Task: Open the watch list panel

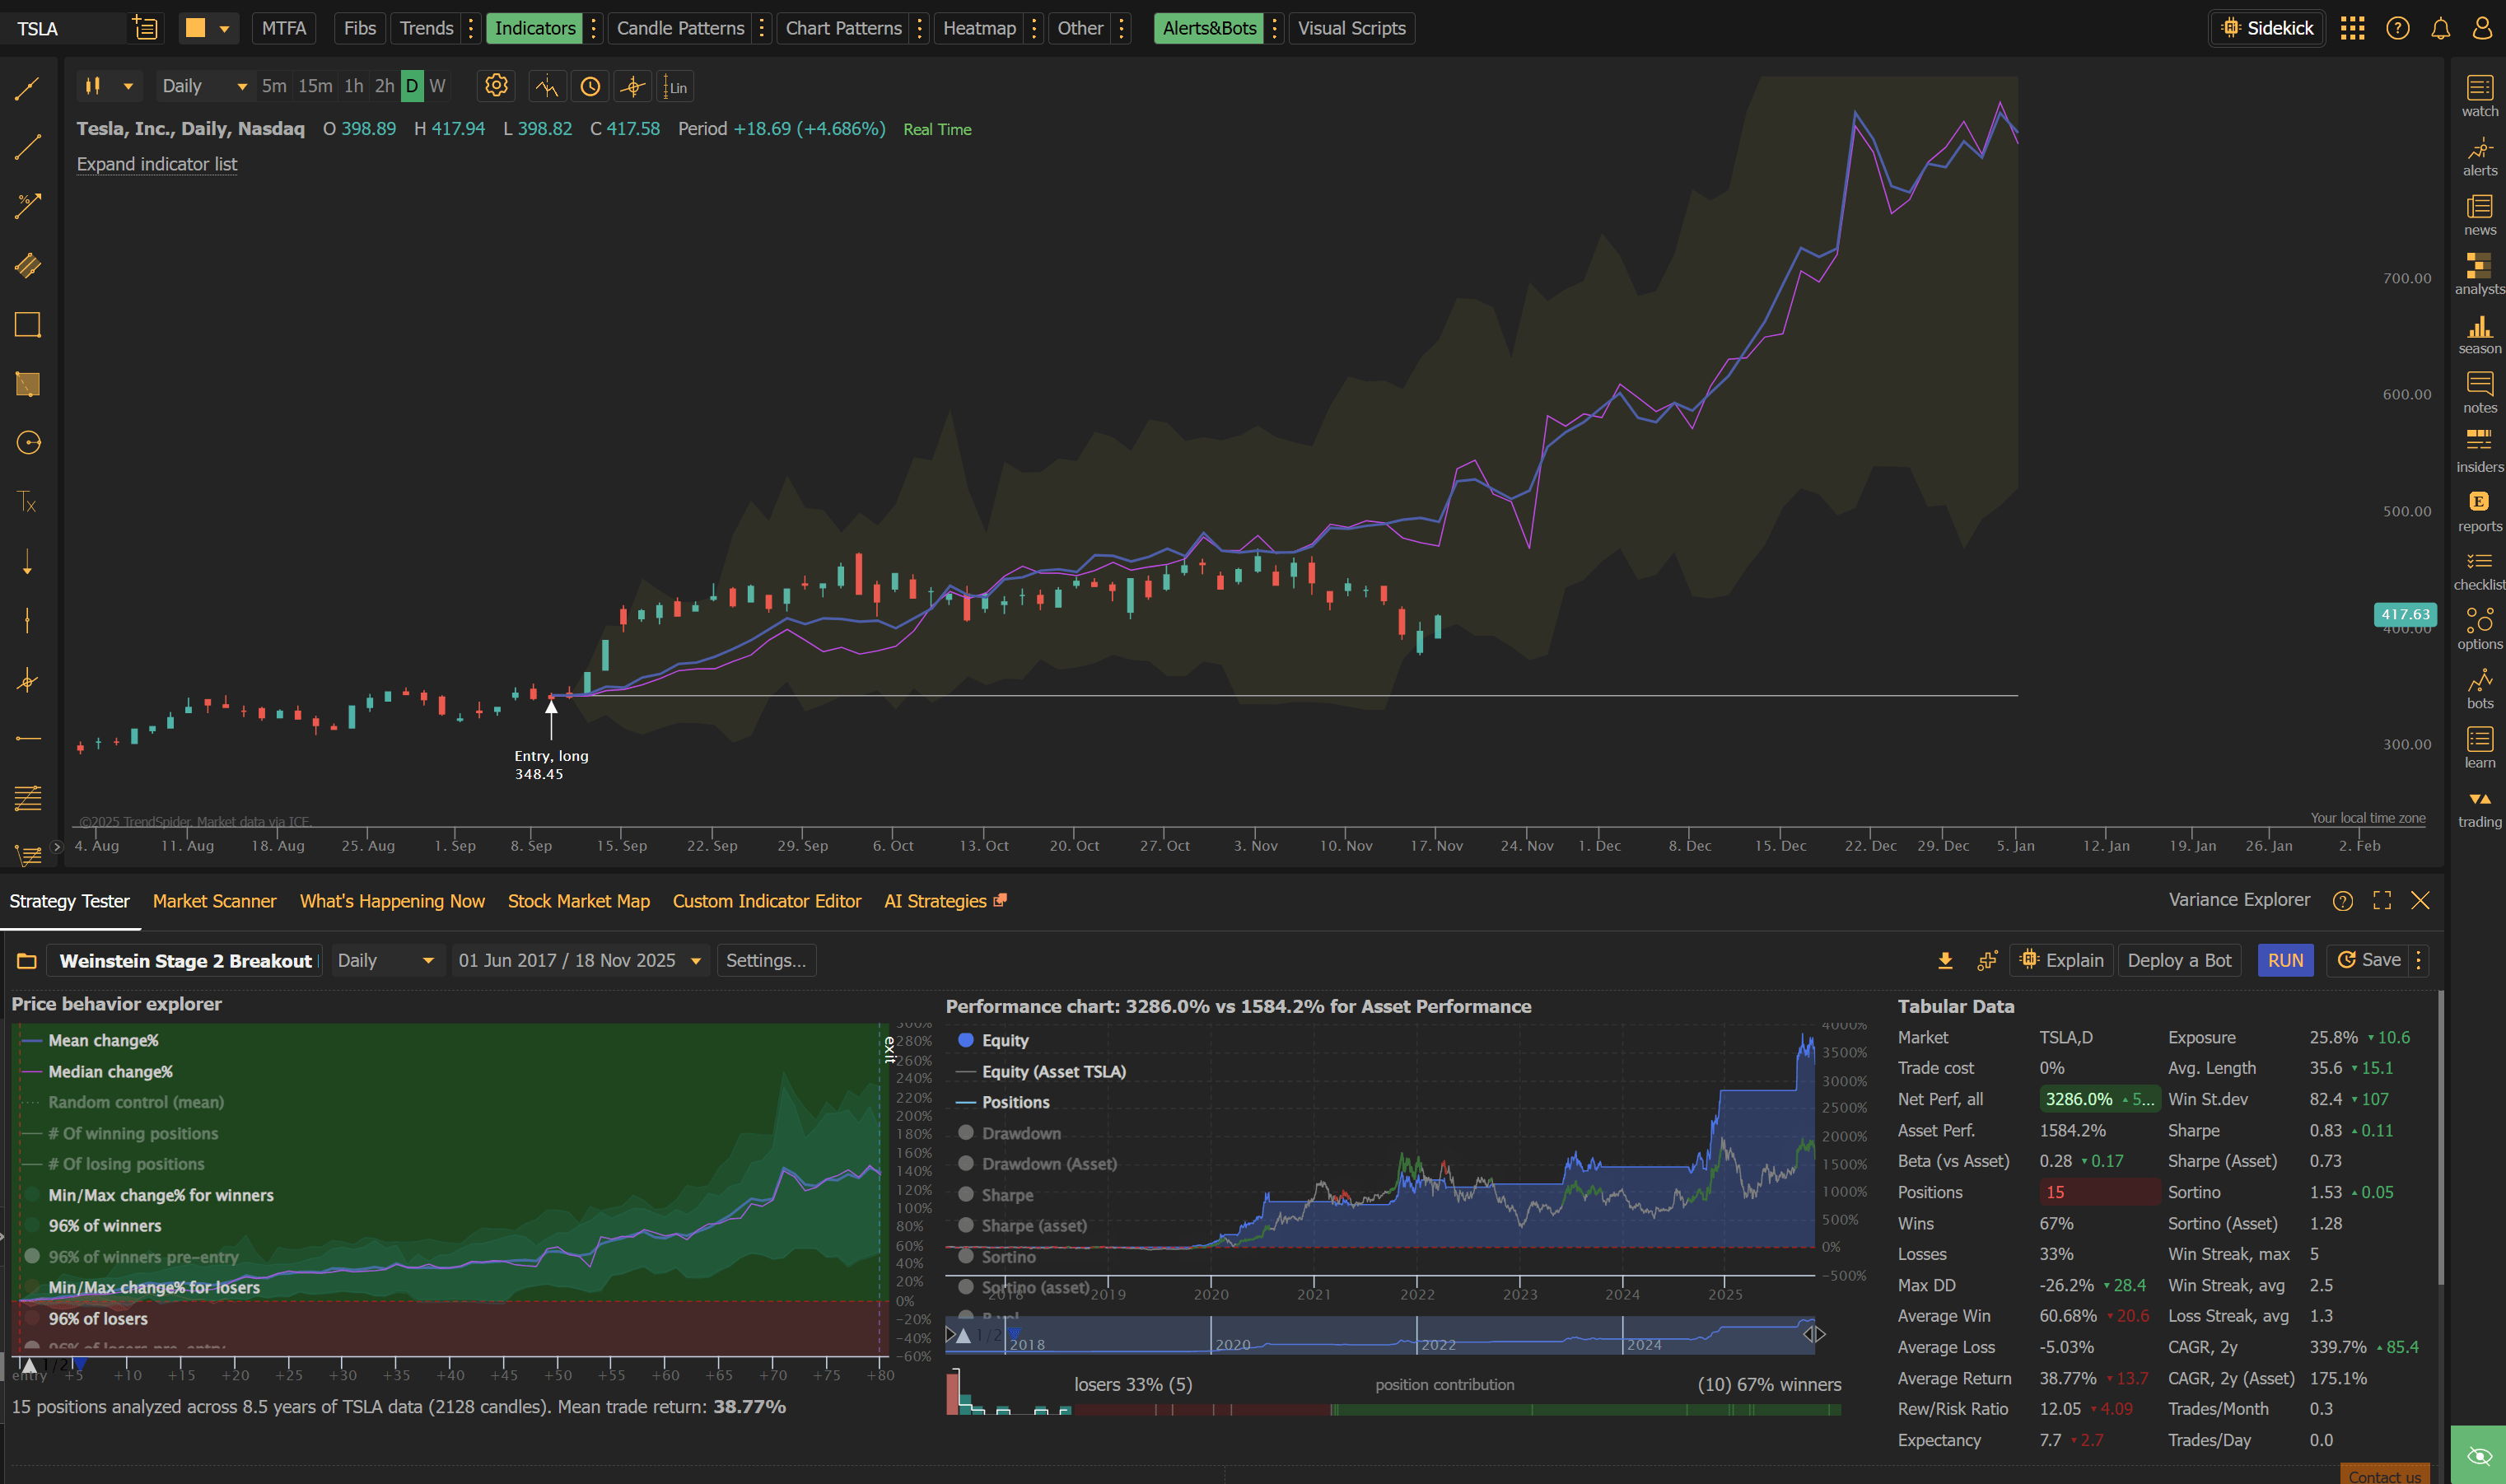Action: pos(2479,96)
